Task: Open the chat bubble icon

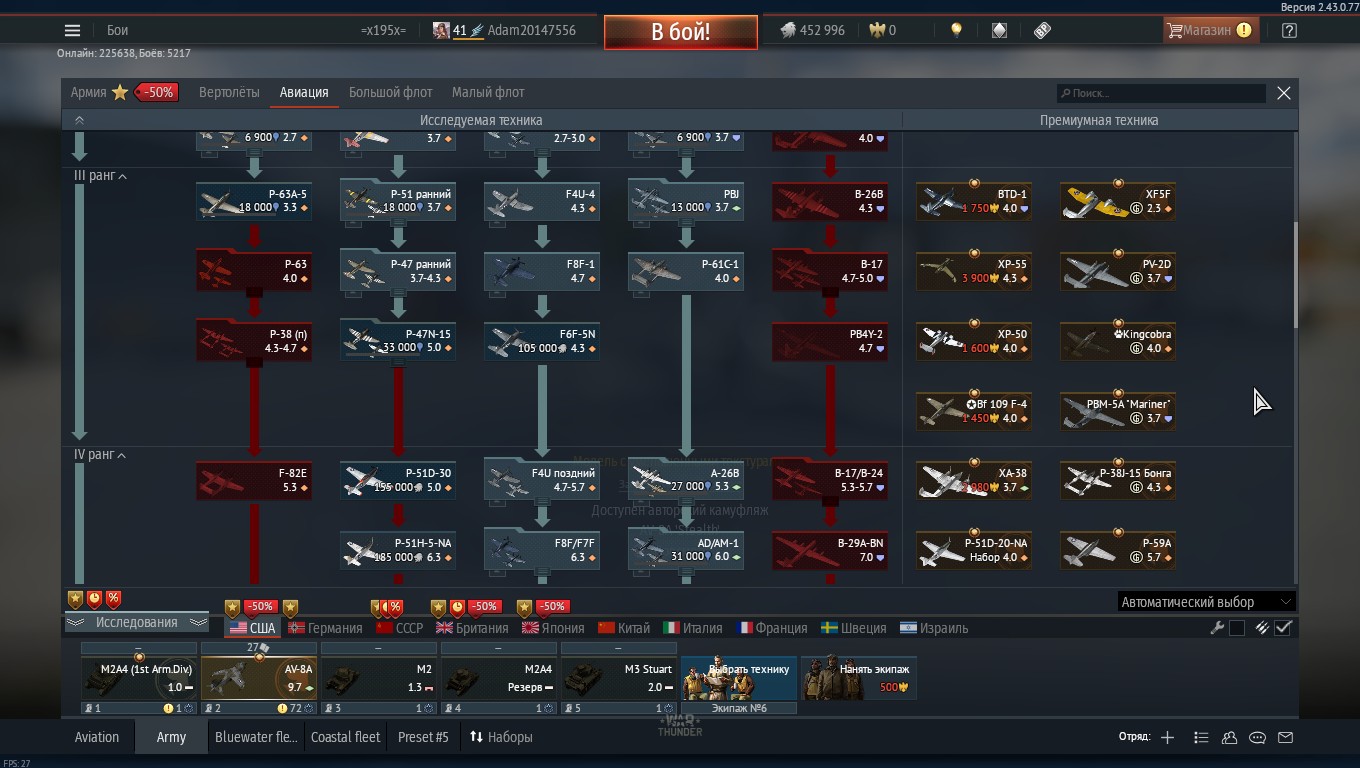Action: point(1257,737)
